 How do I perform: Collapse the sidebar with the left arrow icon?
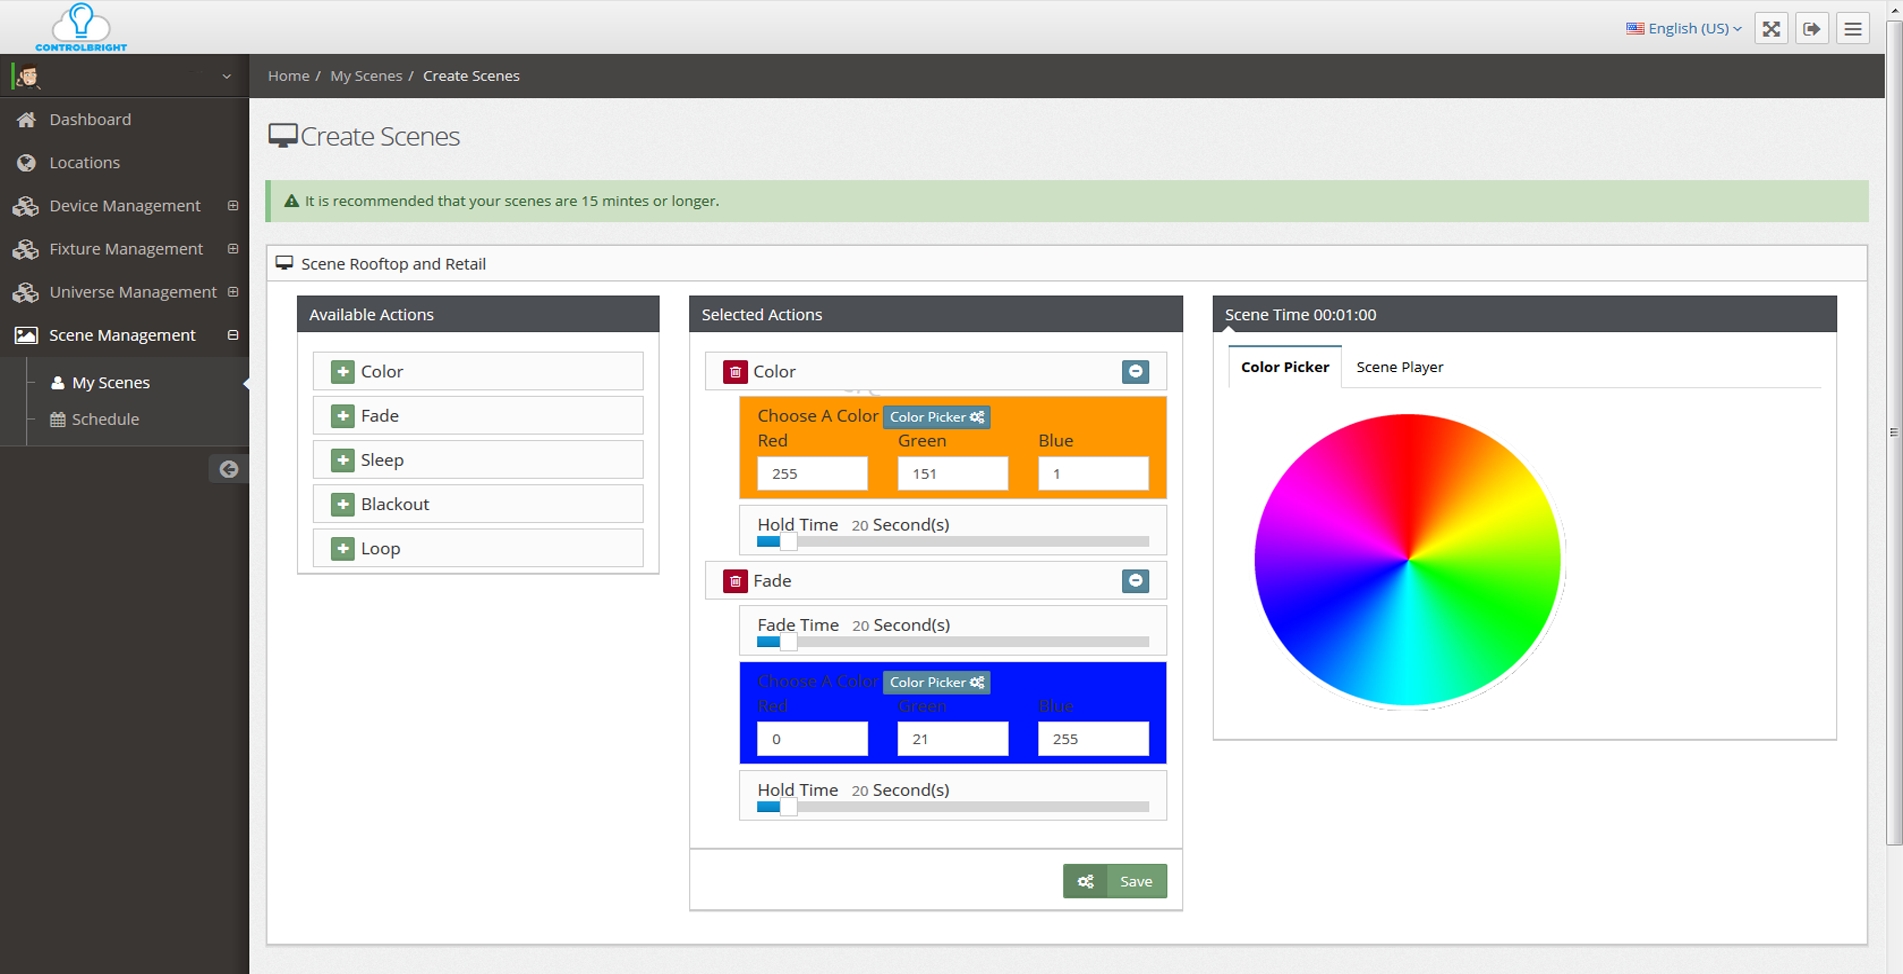pyautogui.click(x=229, y=468)
